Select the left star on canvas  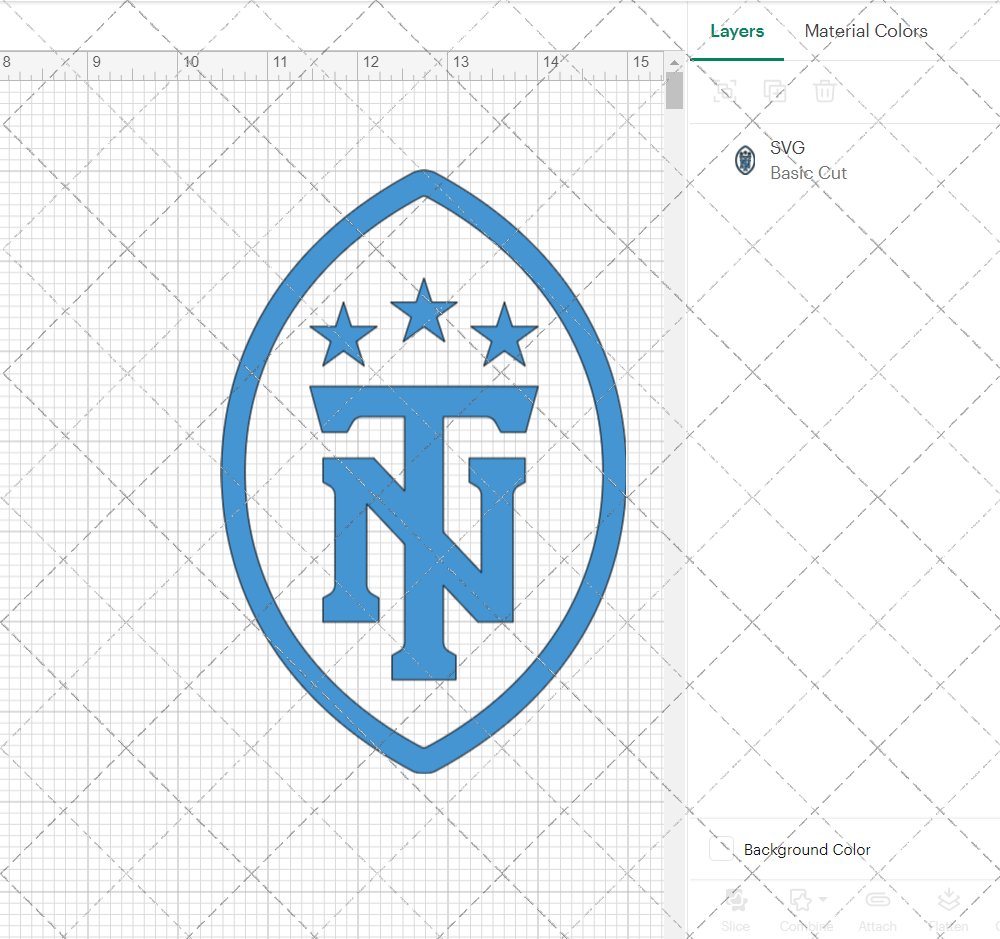[343, 336]
